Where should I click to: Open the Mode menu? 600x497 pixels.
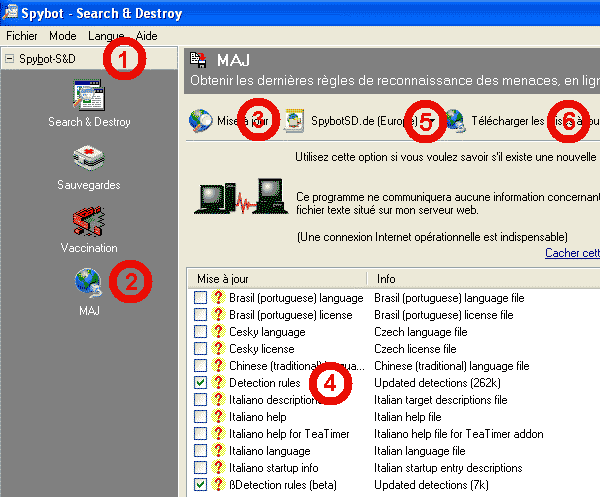coord(63,36)
